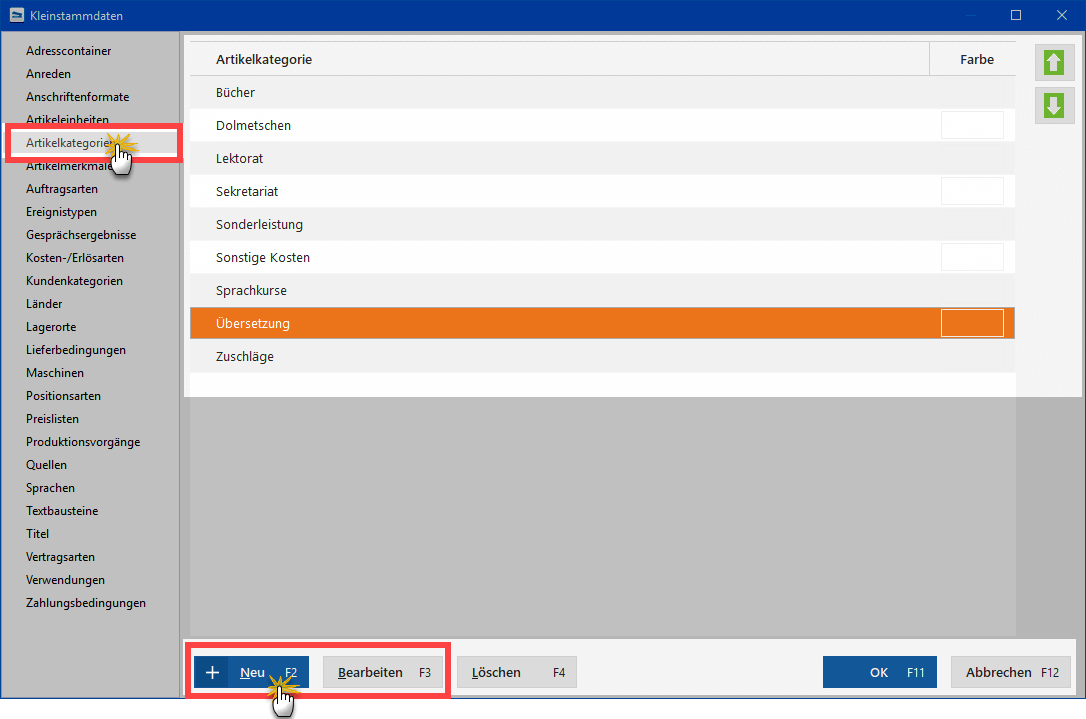
Task: Select Preislisten in the sidebar
Action: 52,418
